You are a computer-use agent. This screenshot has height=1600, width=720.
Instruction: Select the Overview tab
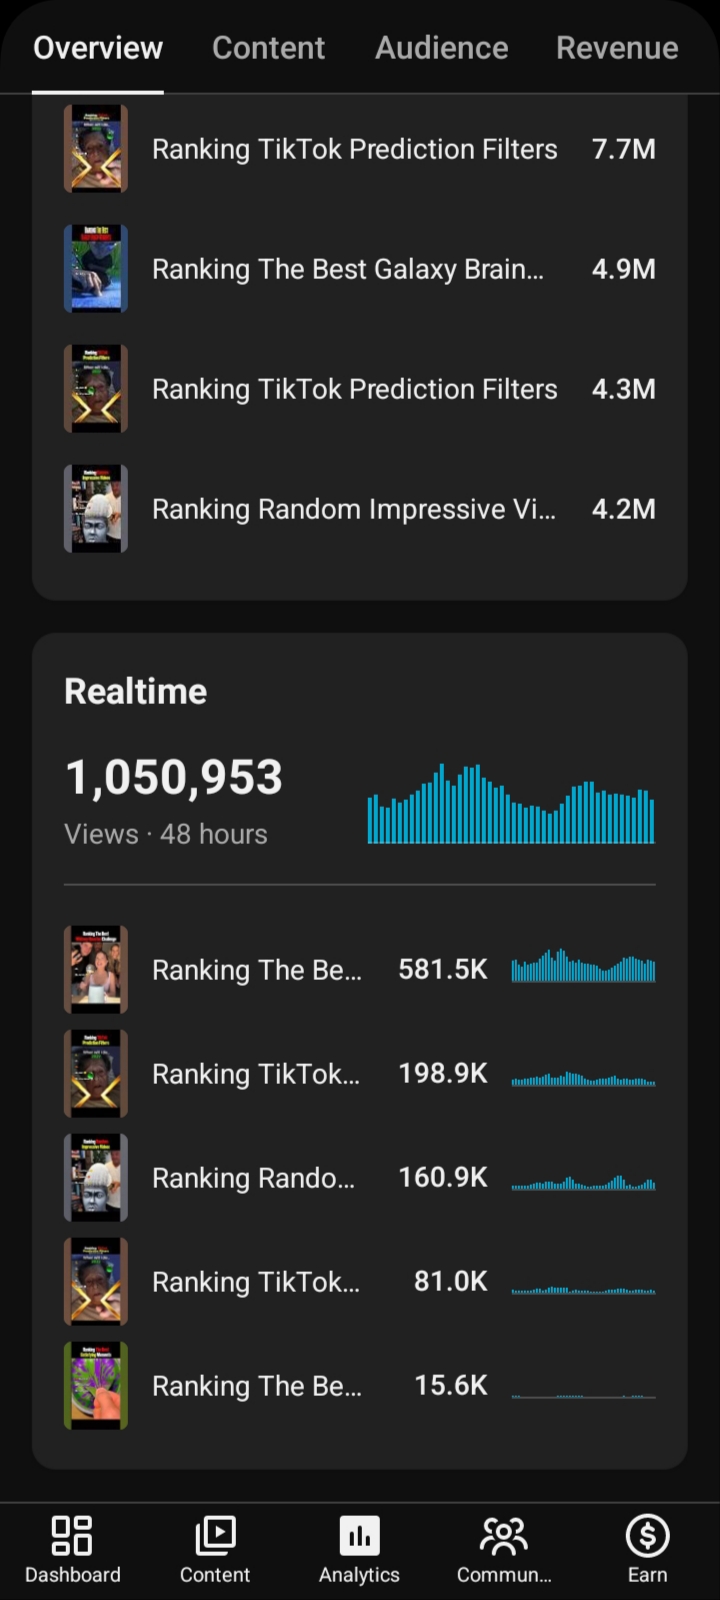(x=98, y=47)
